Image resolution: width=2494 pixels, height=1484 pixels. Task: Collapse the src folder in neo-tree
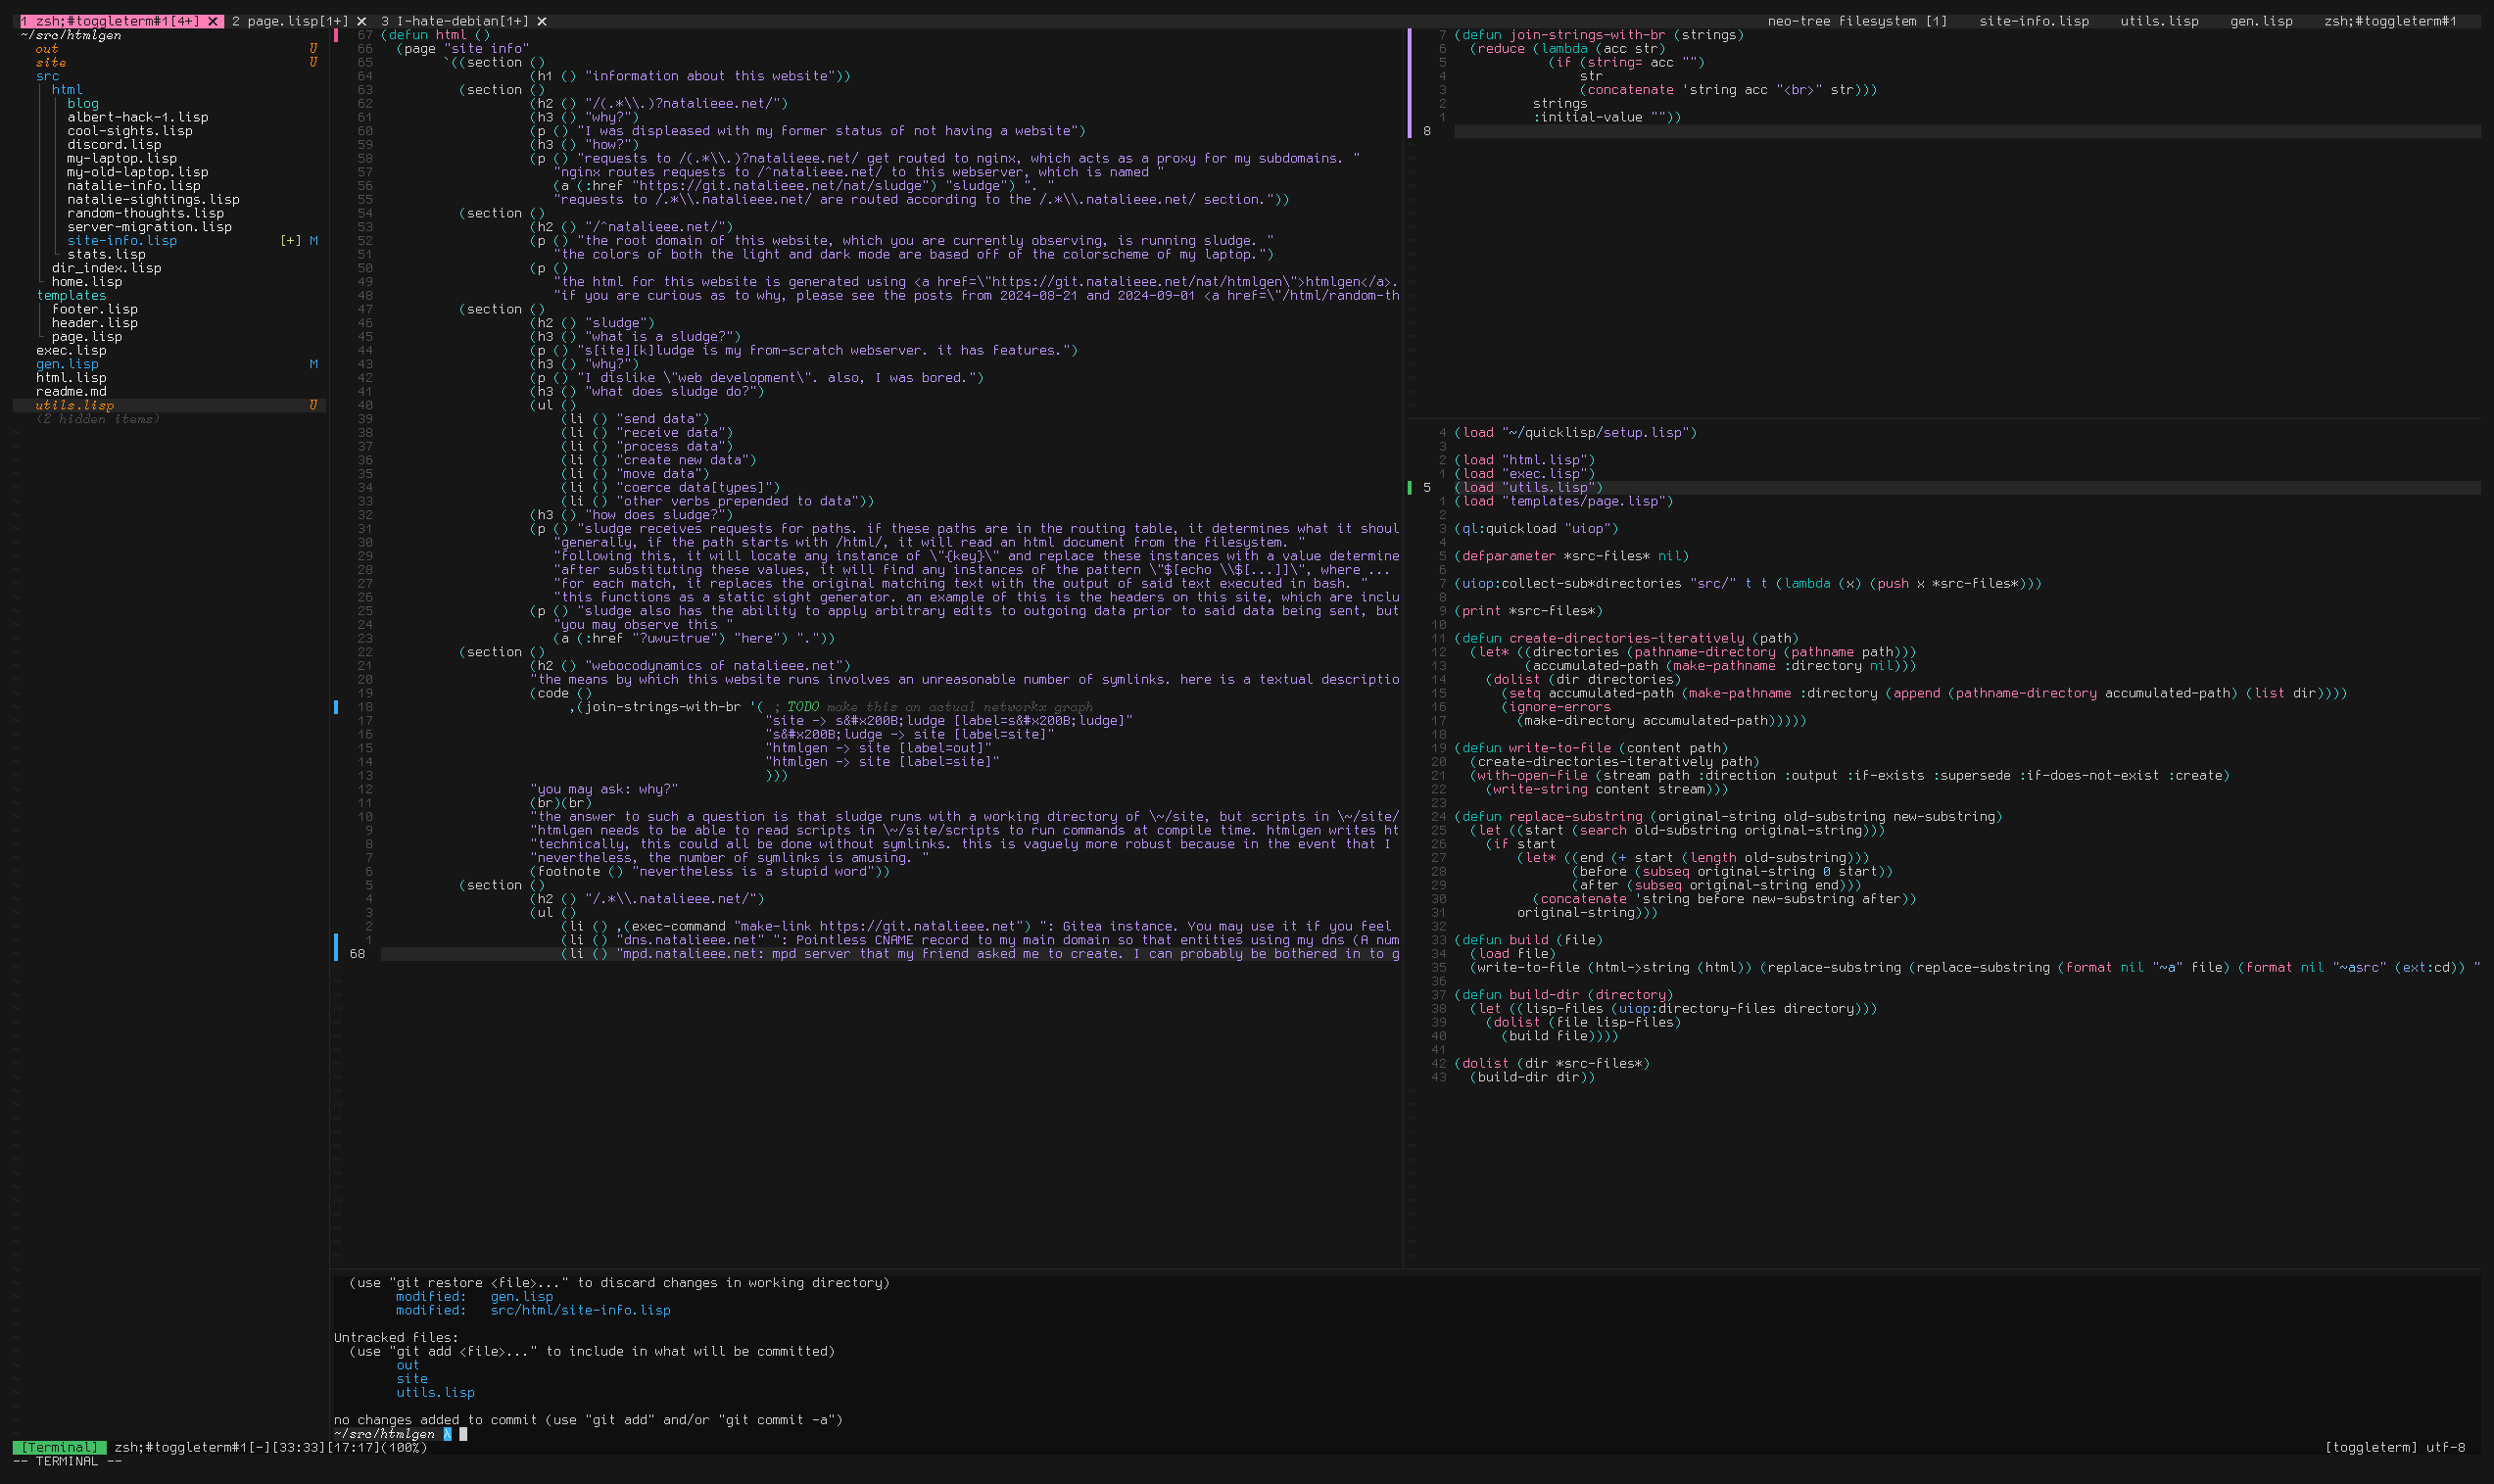(x=47, y=76)
